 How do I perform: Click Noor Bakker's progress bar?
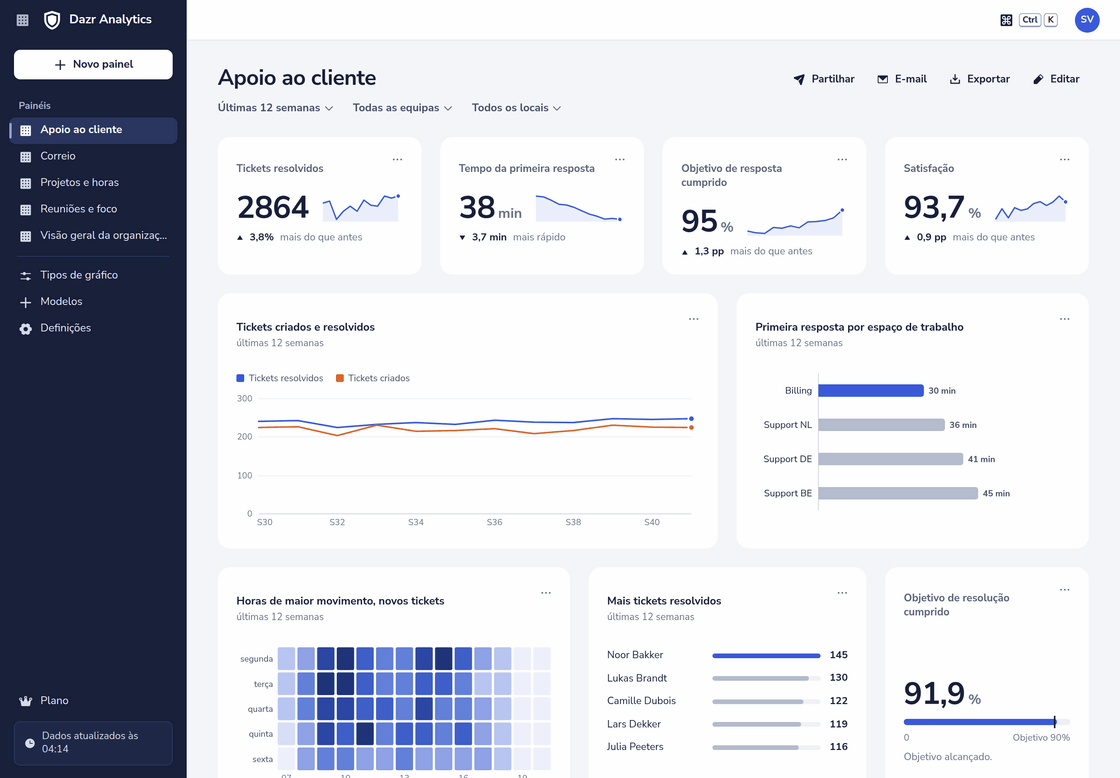click(x=766, y=655)
